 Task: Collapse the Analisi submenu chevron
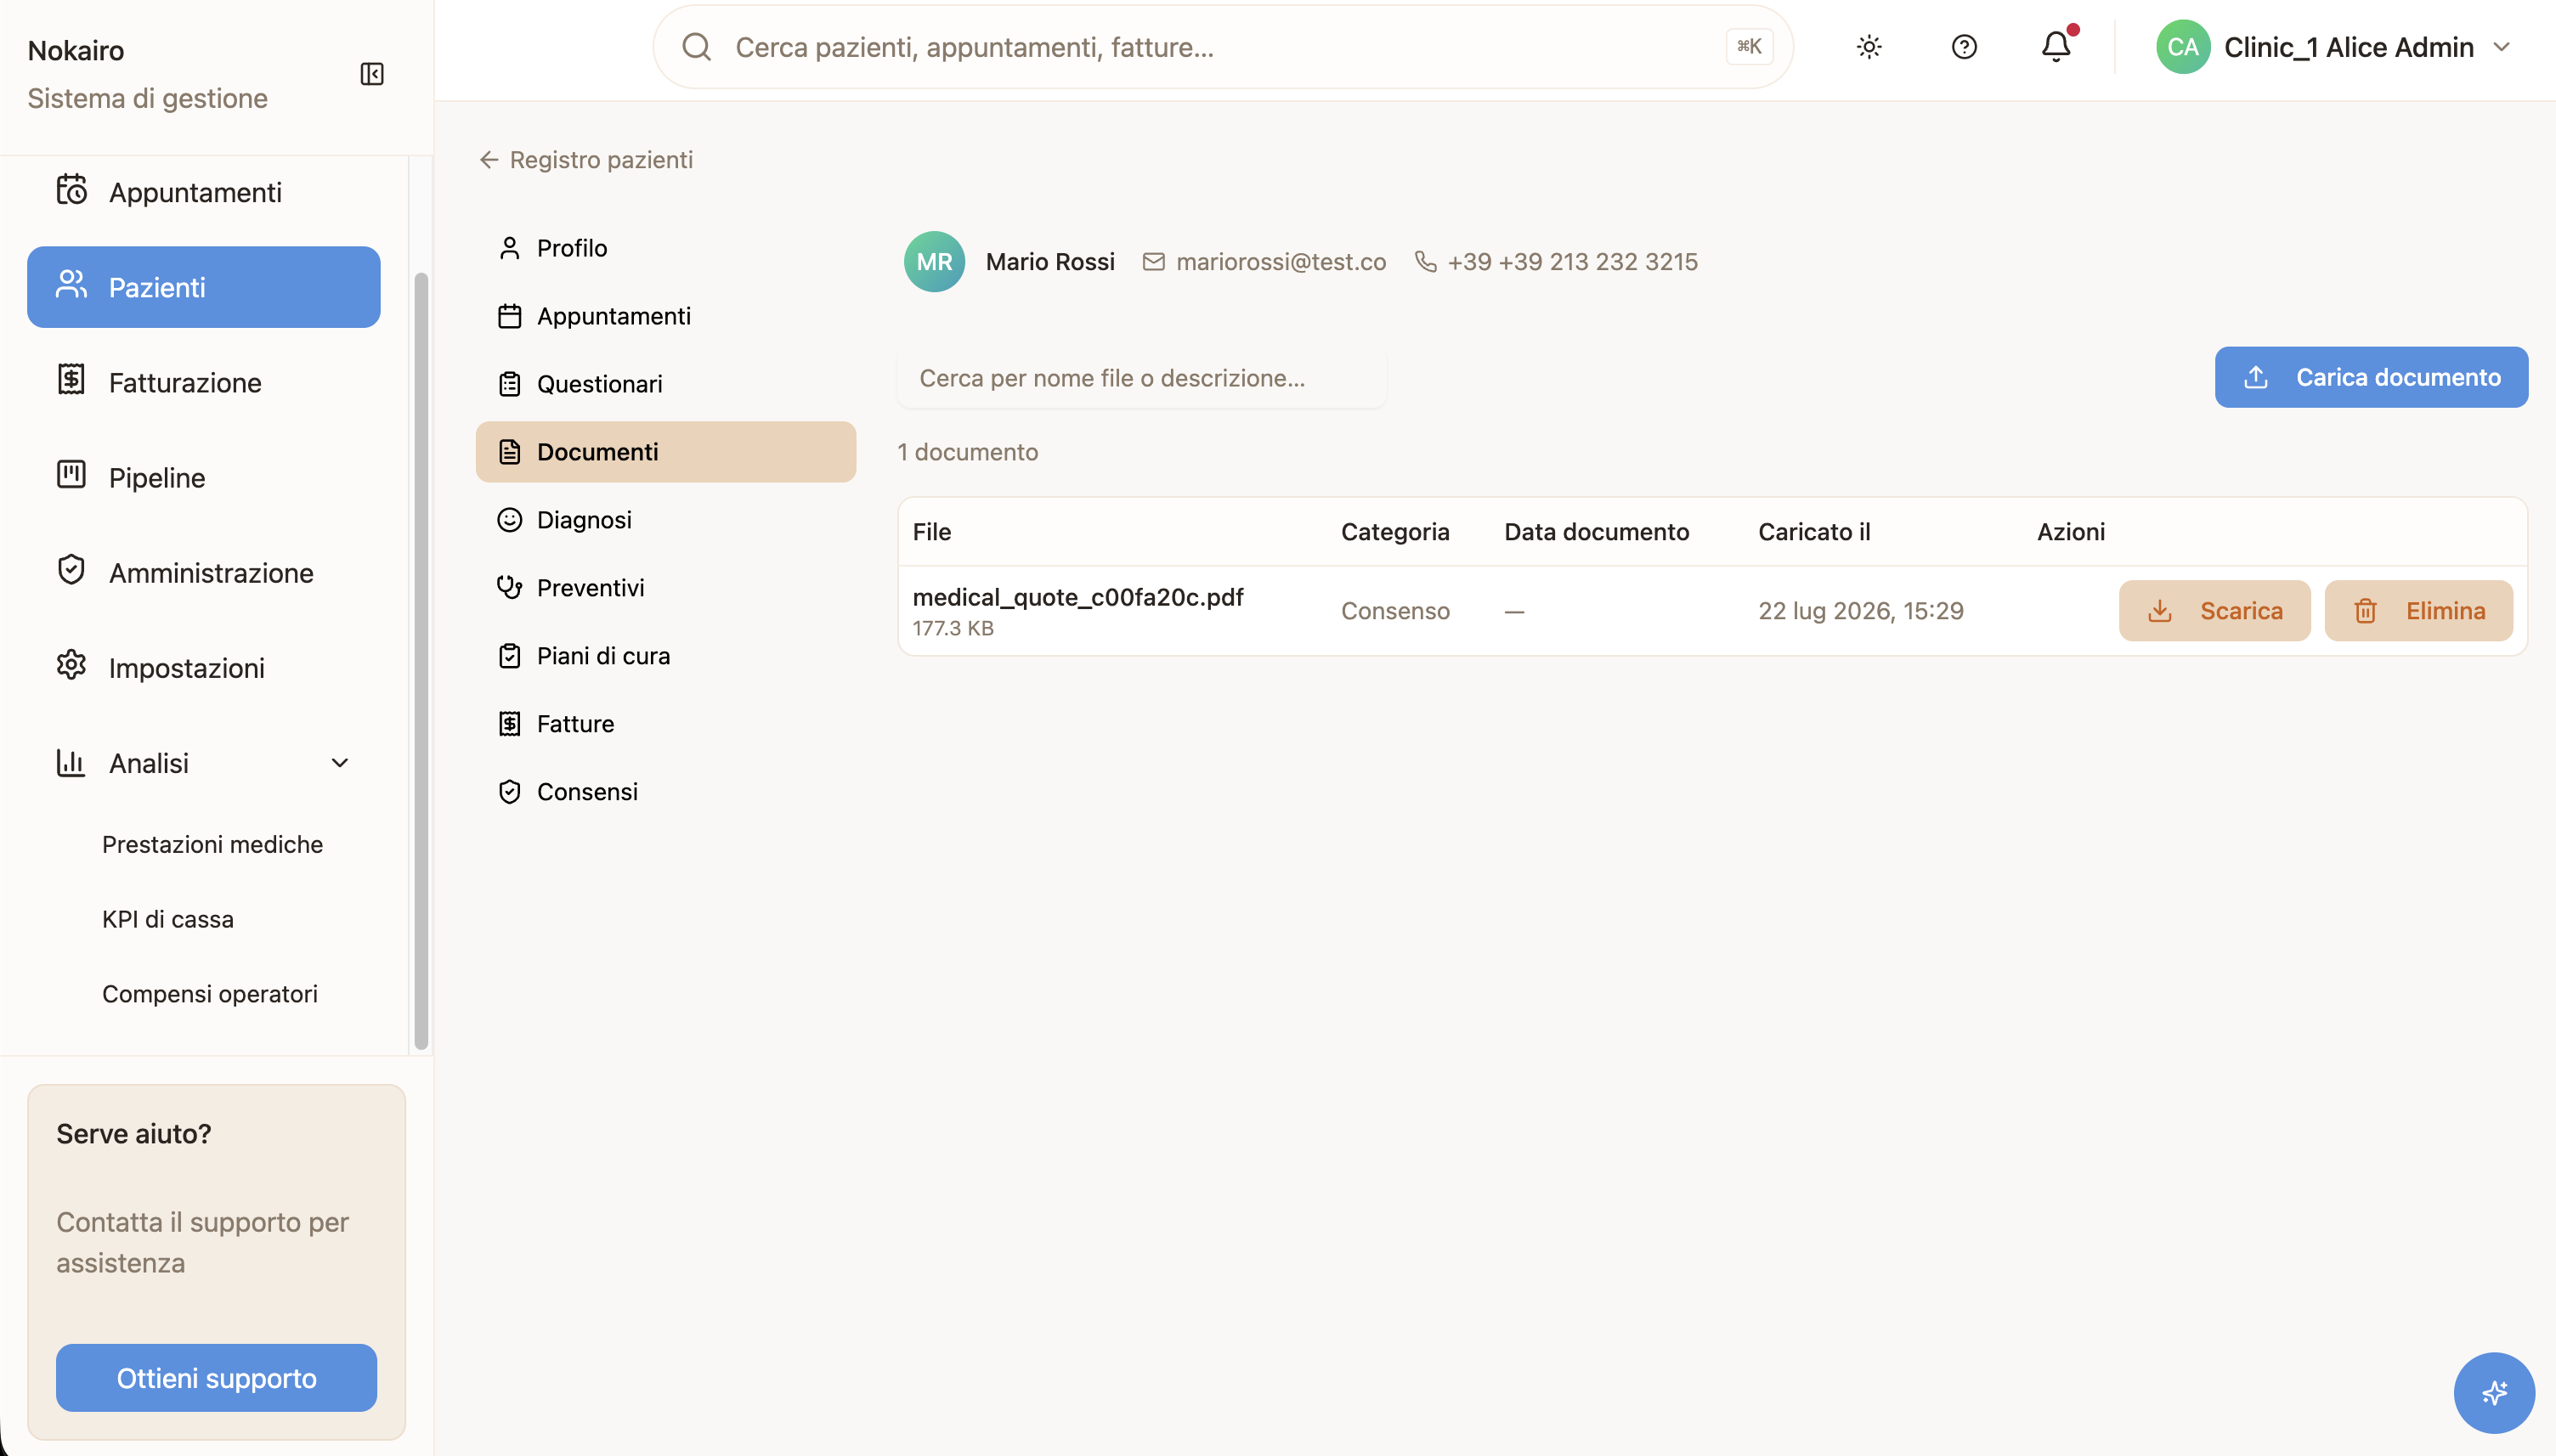(340, 763)
